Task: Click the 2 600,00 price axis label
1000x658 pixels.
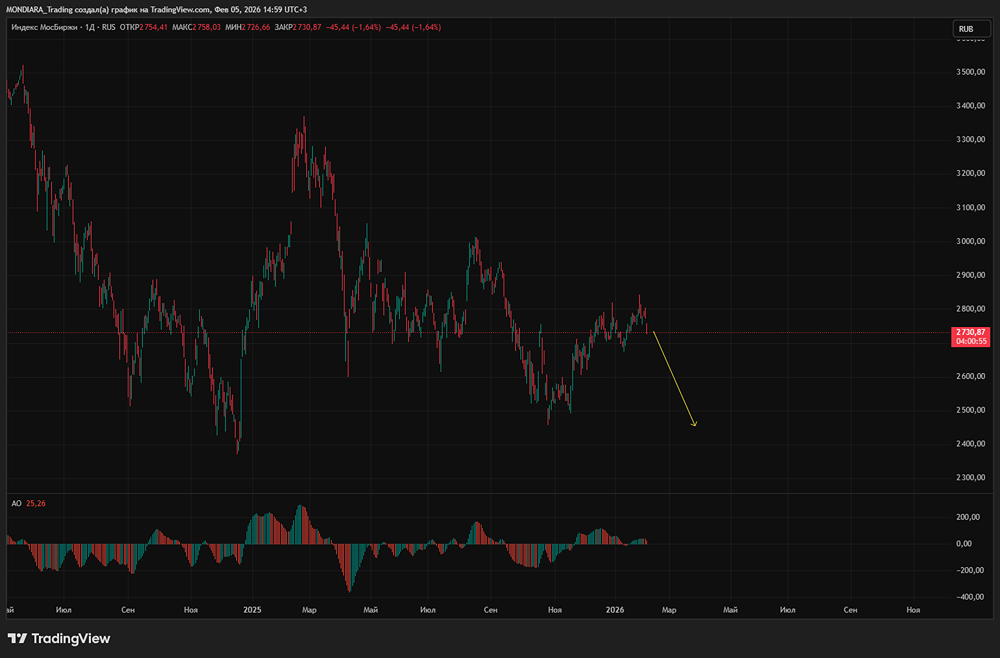Action: 971,376
